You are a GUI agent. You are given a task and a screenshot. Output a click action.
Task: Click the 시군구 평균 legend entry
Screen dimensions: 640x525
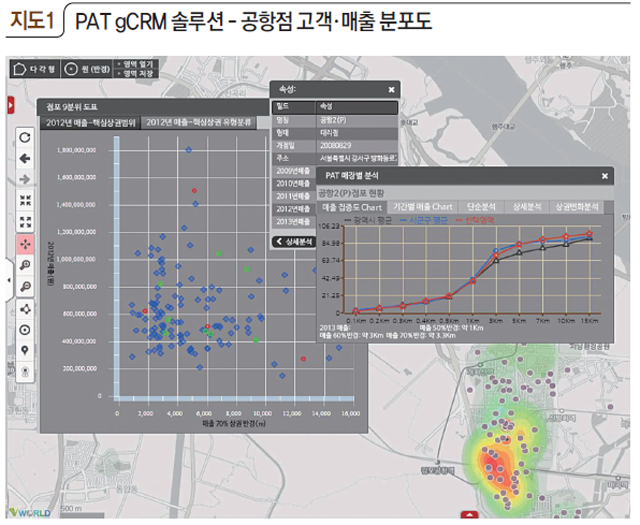click(424, 220)
